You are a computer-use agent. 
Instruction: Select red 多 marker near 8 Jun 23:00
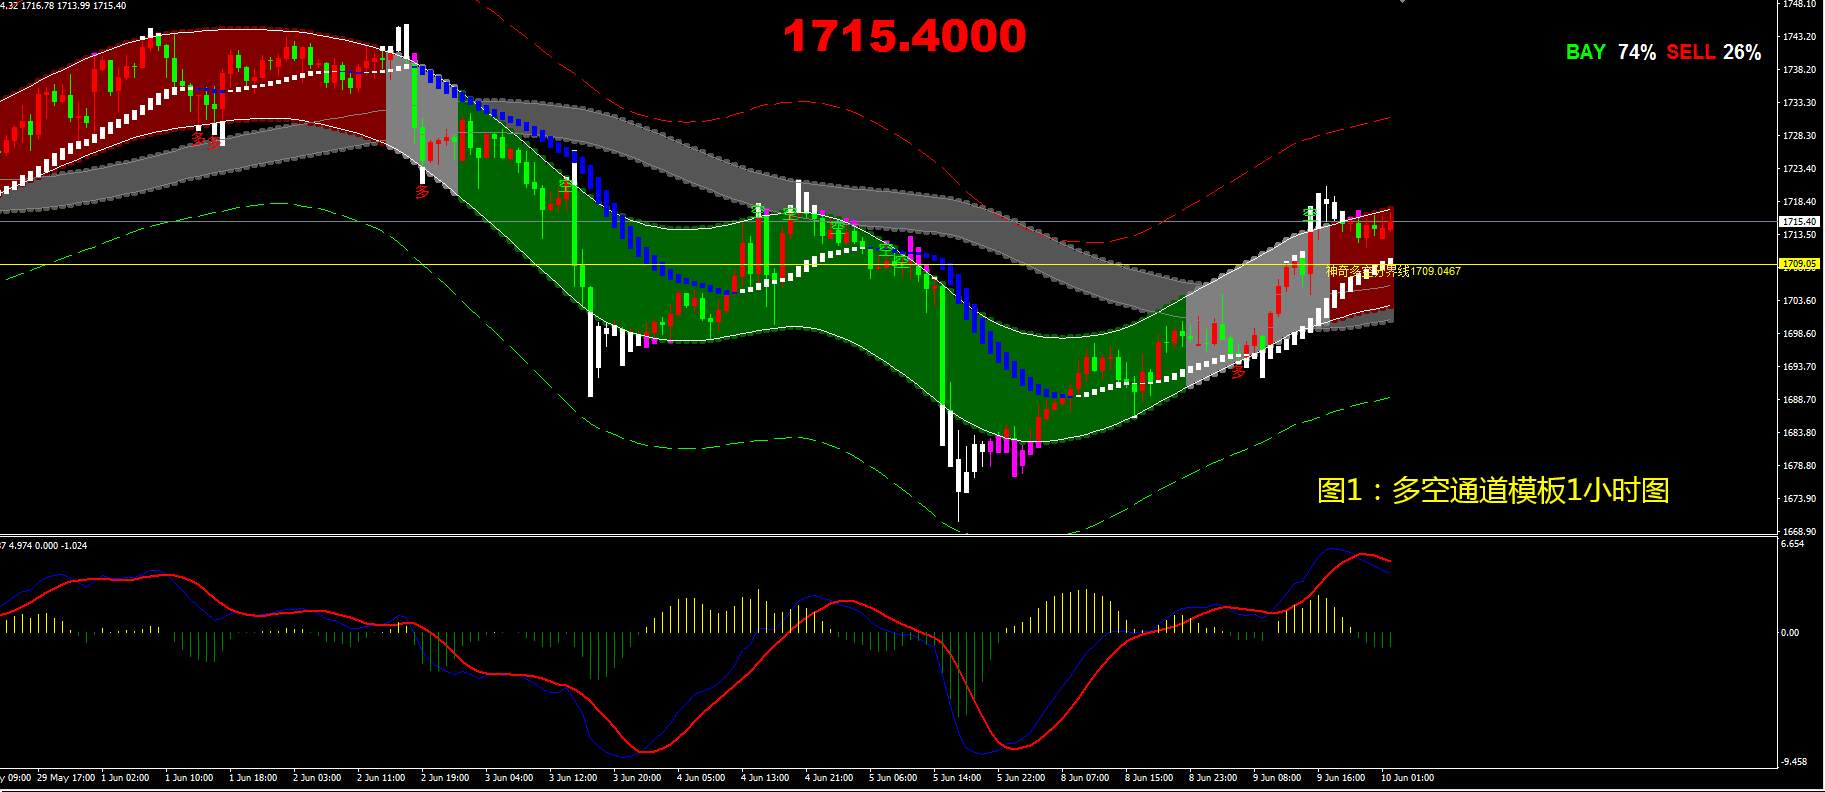click(1238, 373)
